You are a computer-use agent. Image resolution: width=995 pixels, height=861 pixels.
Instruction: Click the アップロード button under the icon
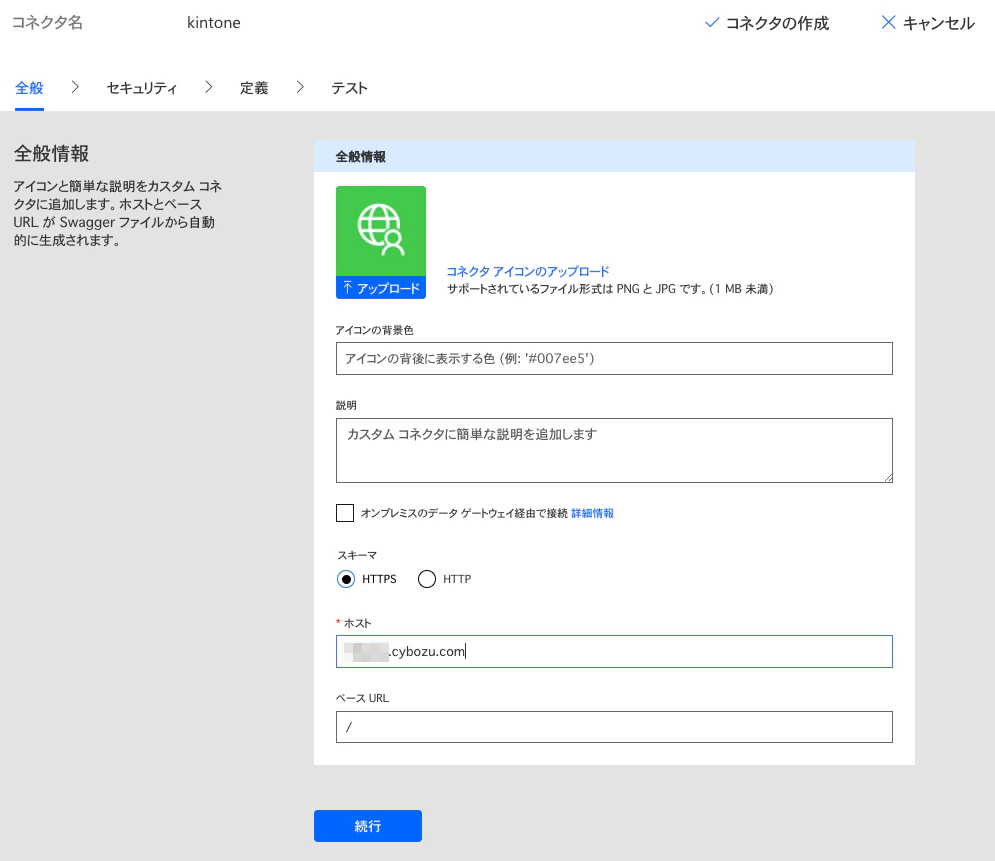tap(381, 288)
